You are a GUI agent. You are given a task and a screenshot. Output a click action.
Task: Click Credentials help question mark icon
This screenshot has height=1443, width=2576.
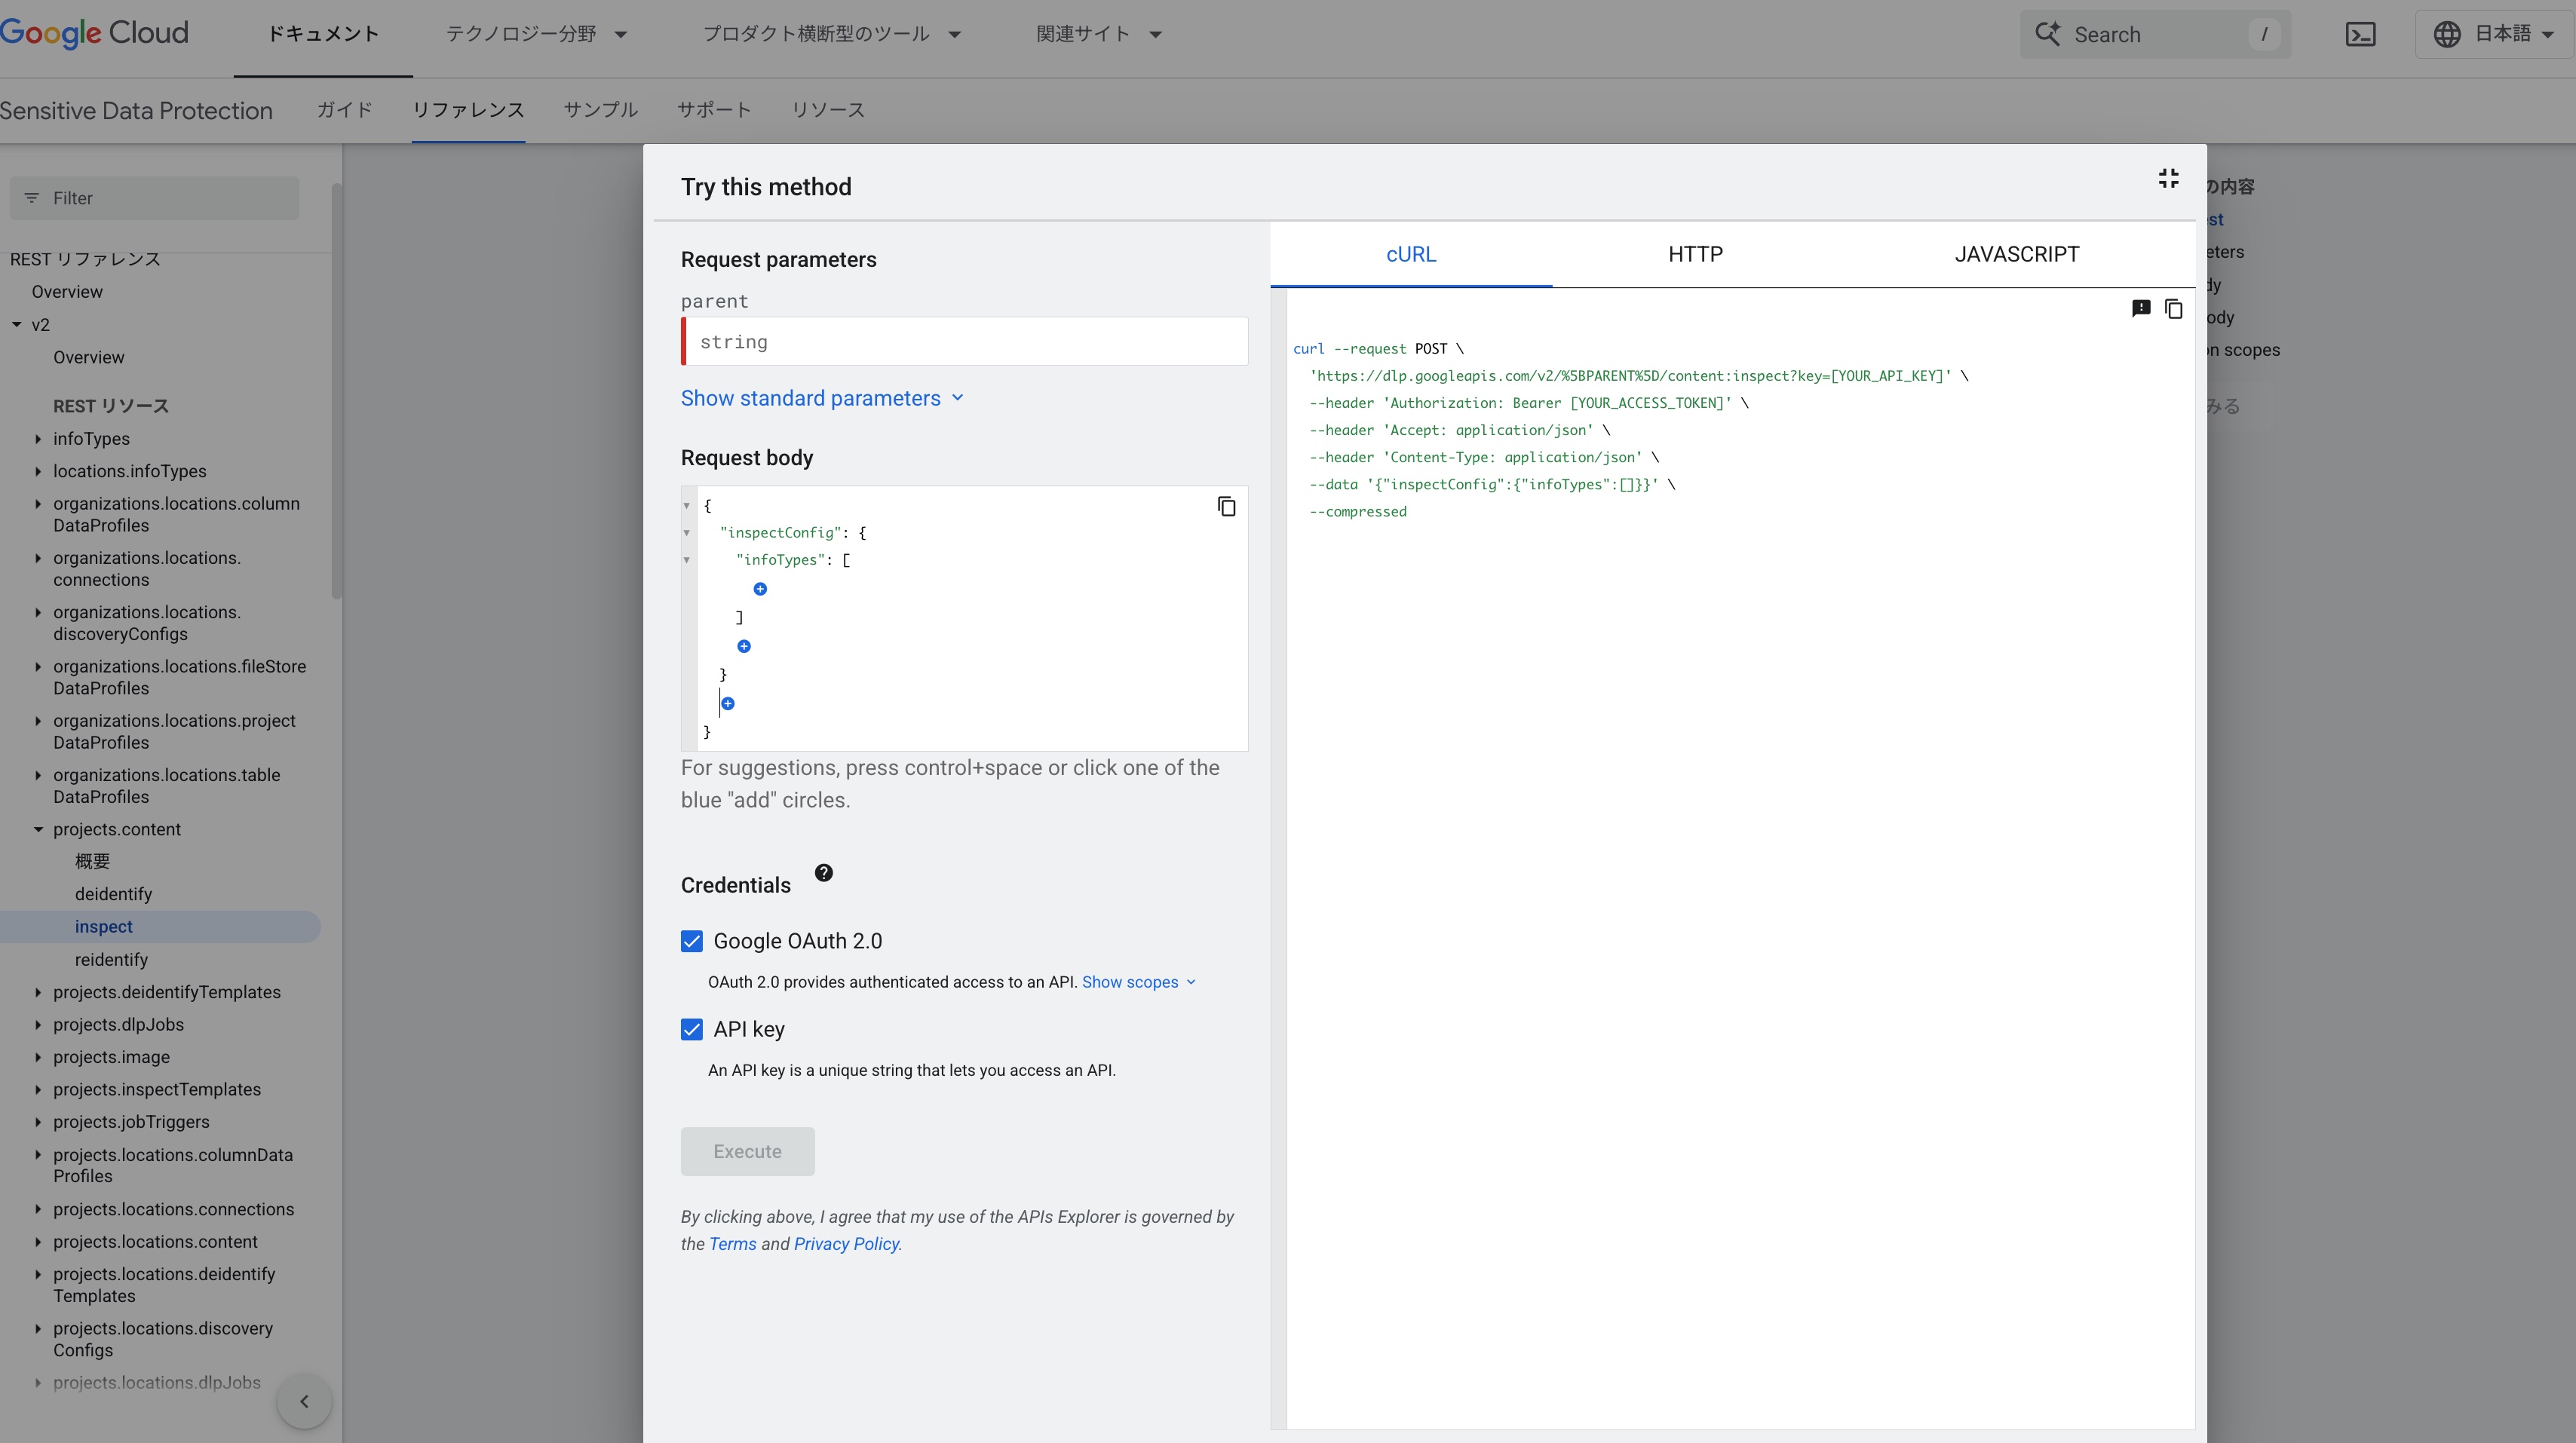point(823,873)
